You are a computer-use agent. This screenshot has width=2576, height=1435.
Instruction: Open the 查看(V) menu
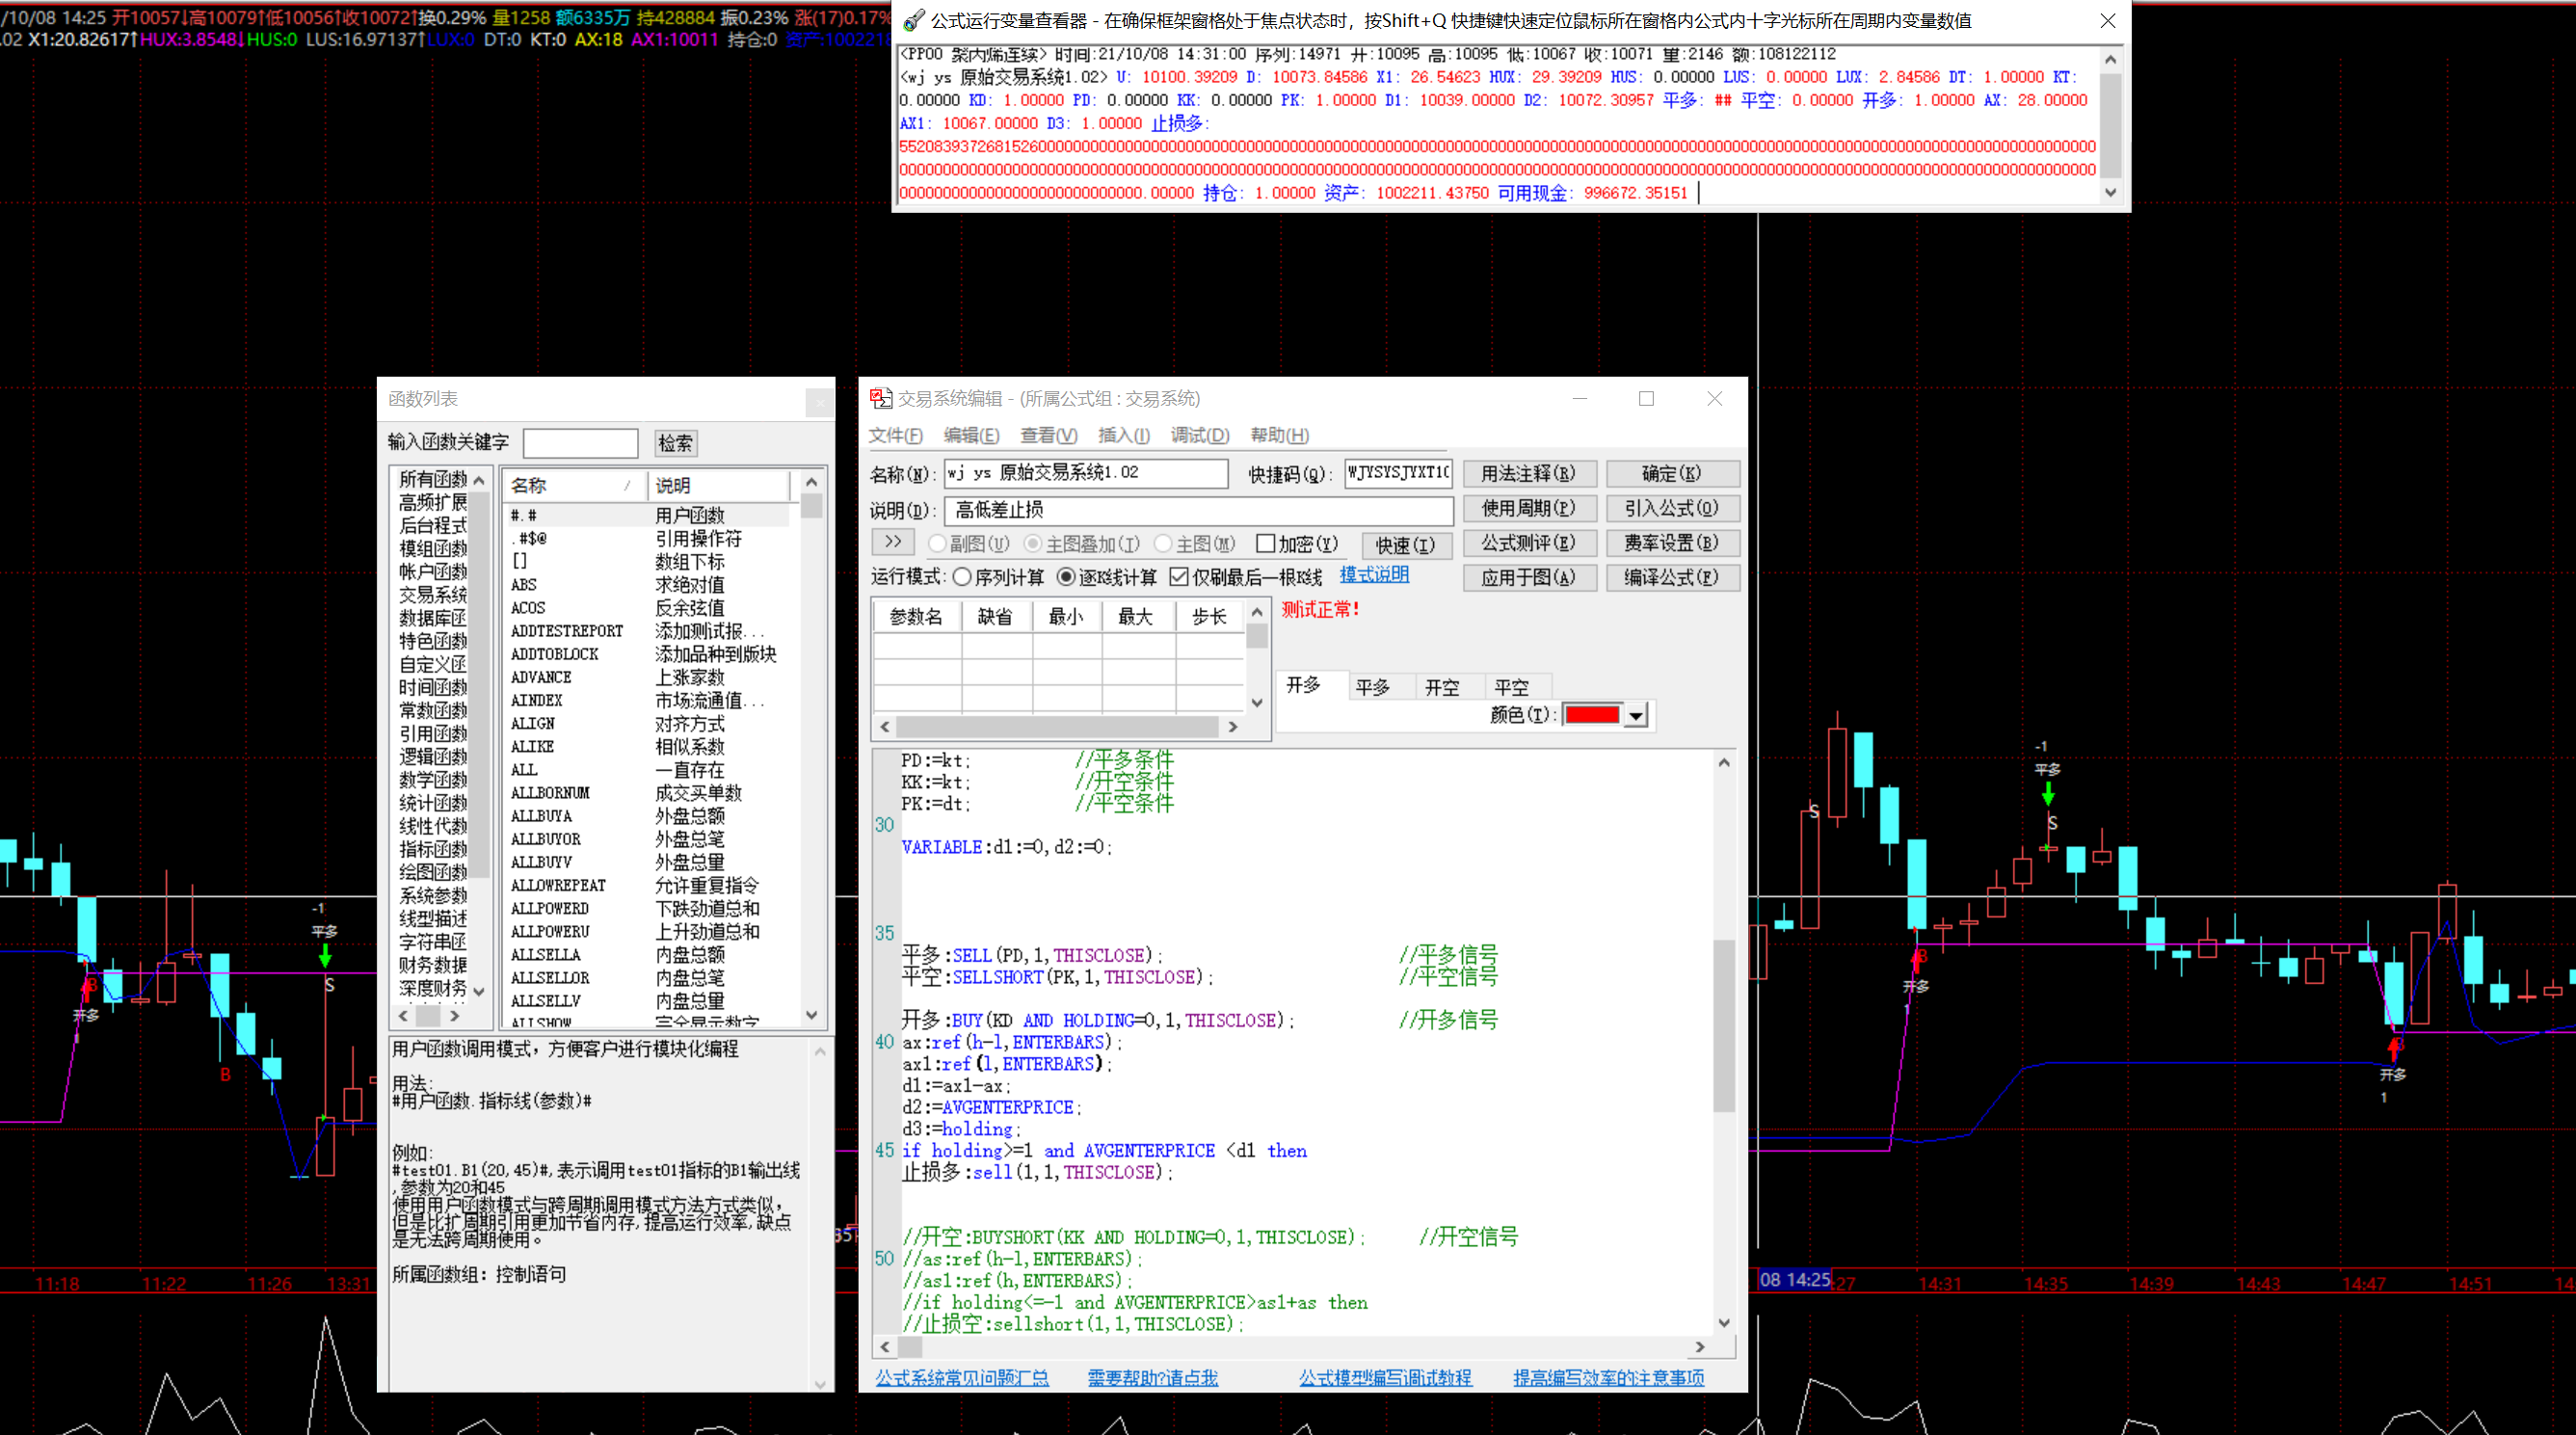pos(1048,435)
